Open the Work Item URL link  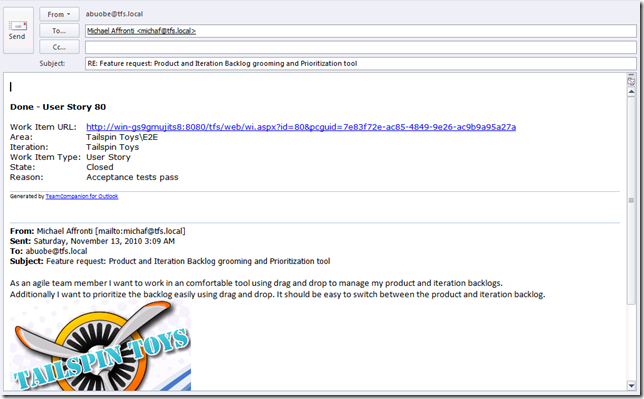(x=301, y=127)
